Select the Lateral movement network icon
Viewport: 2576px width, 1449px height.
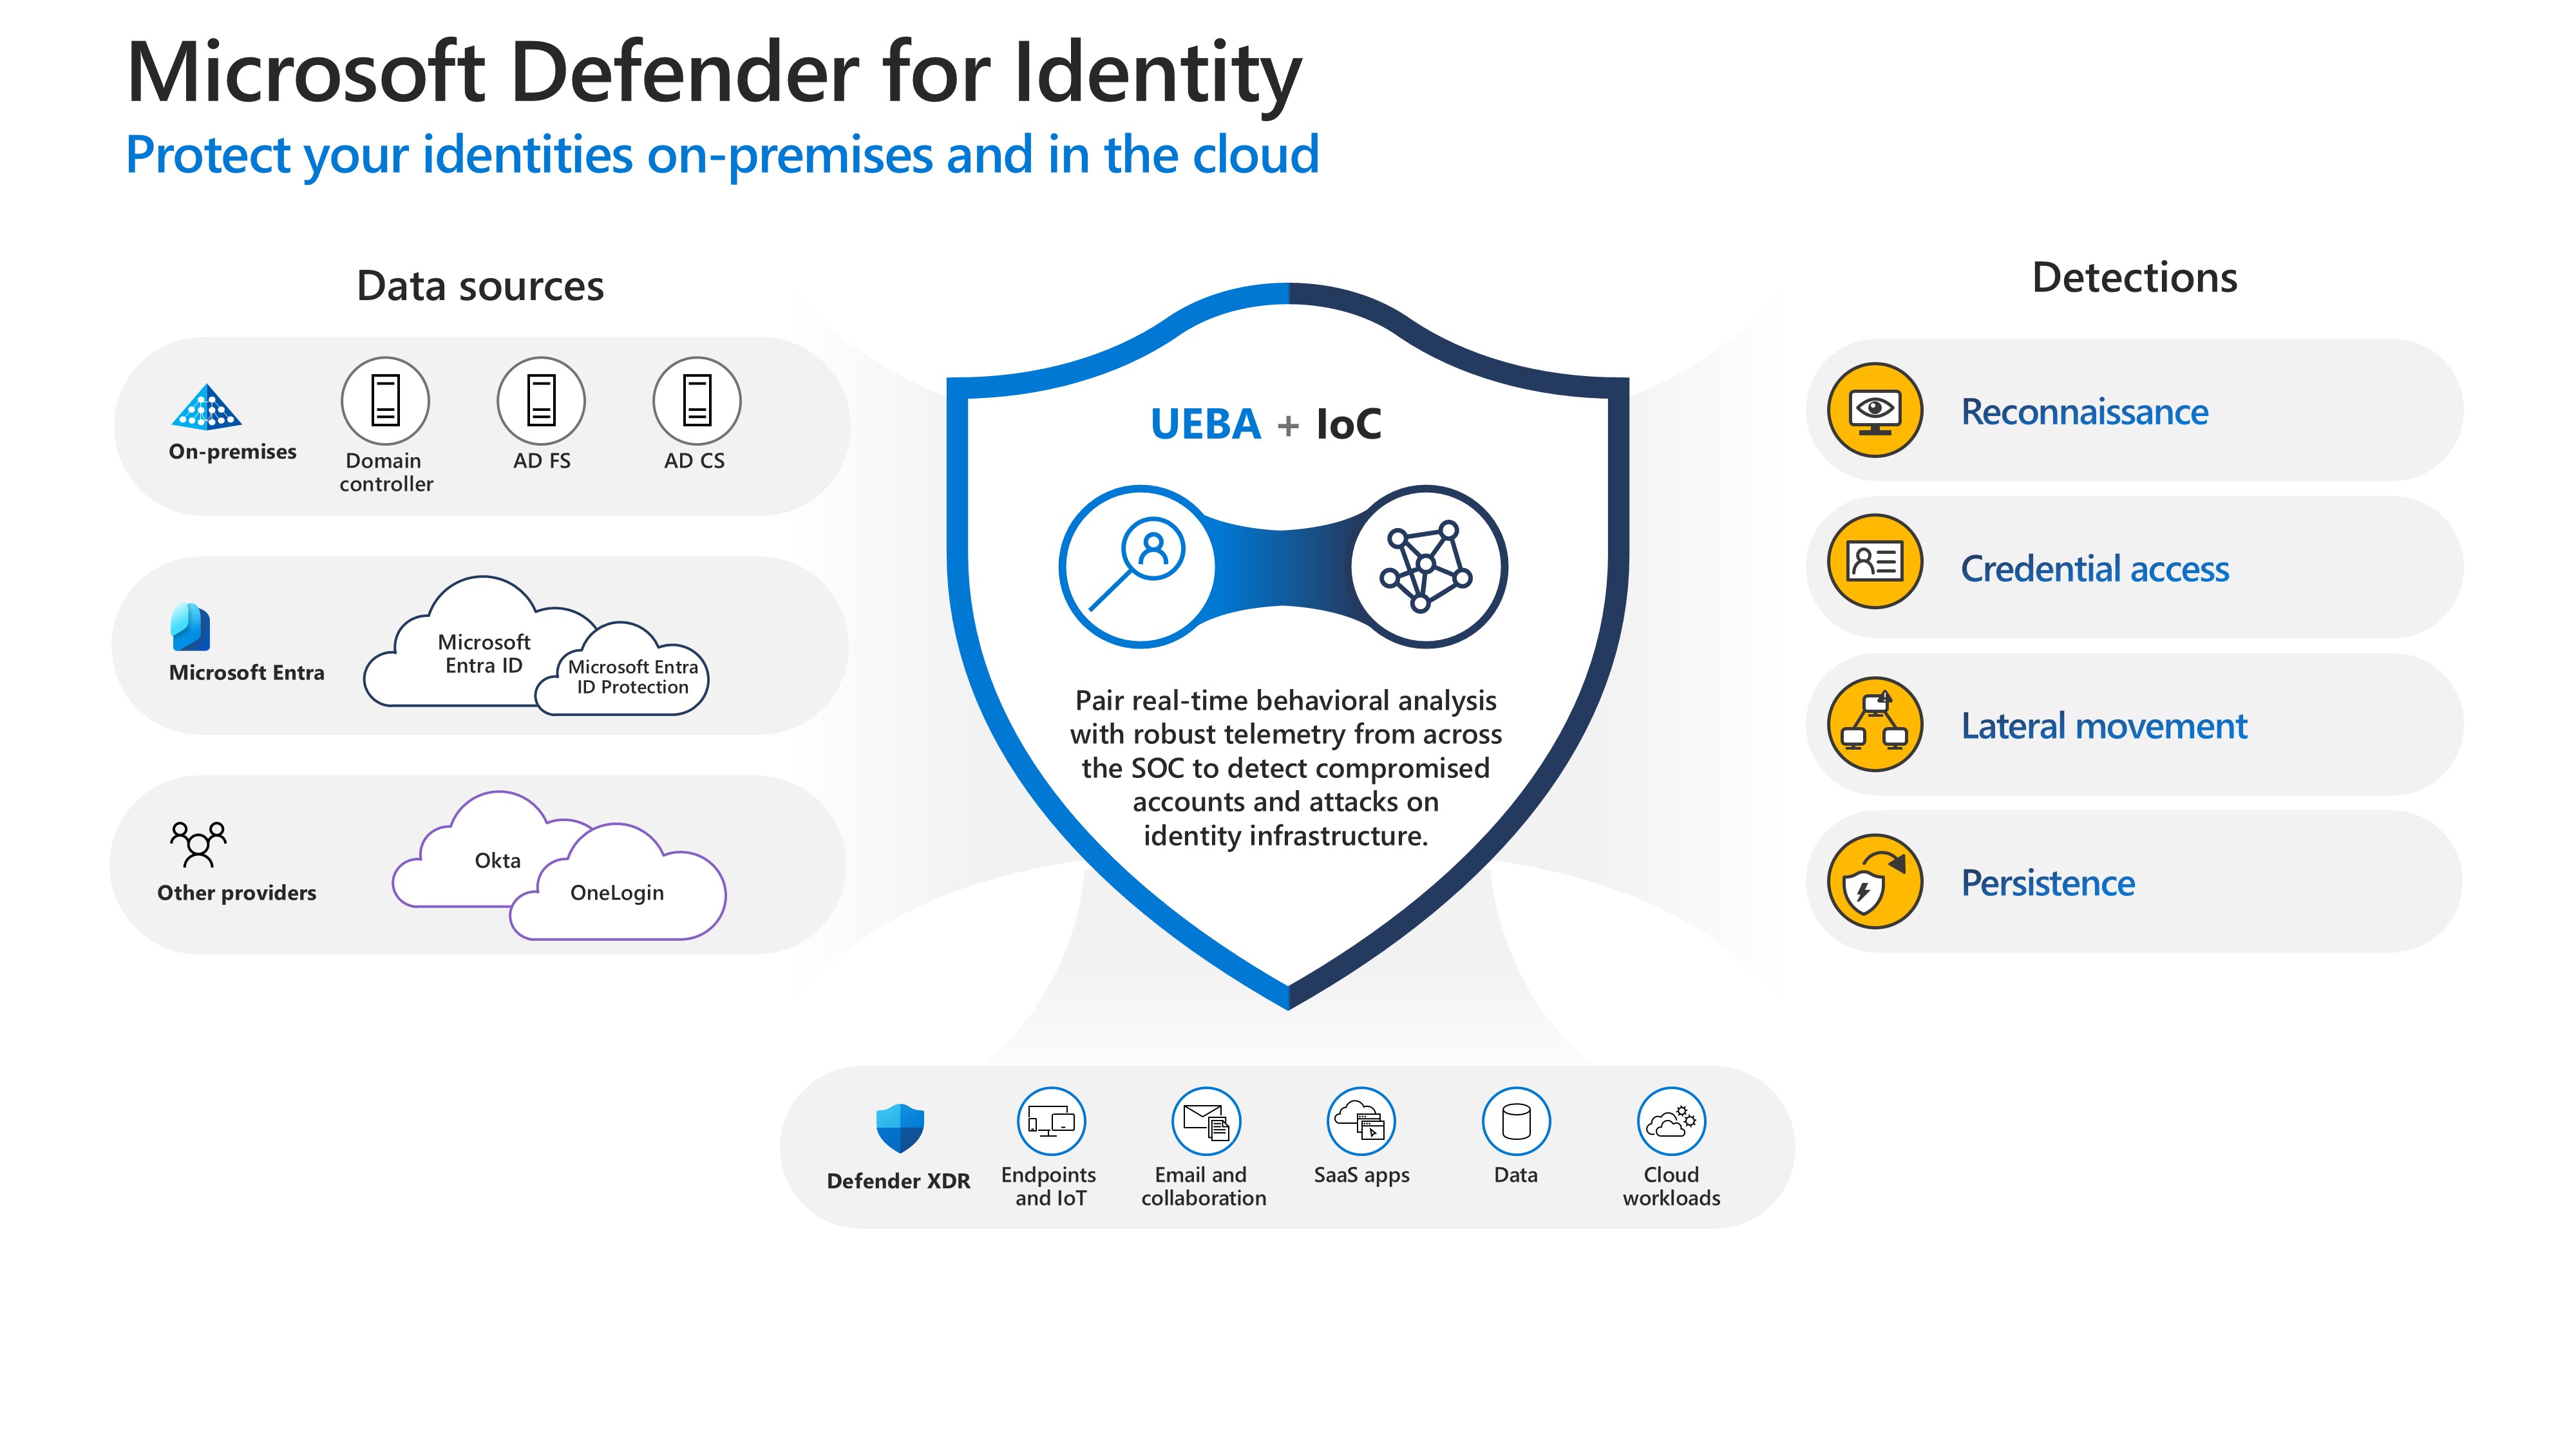pos(1874,724)
